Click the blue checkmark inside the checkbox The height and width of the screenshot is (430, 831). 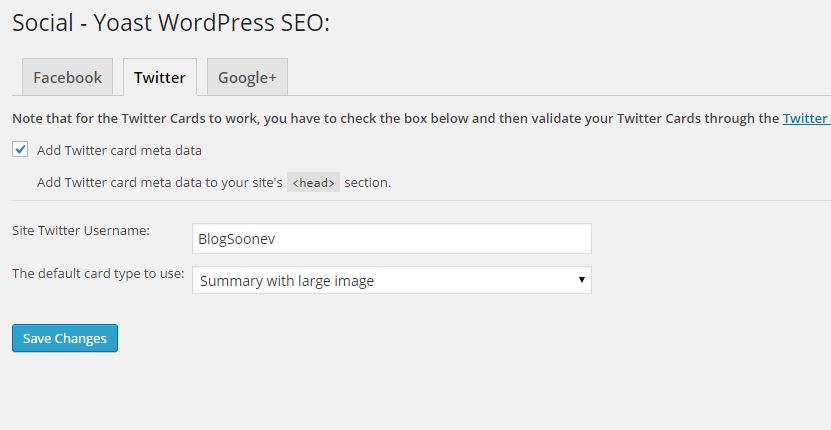20,150
